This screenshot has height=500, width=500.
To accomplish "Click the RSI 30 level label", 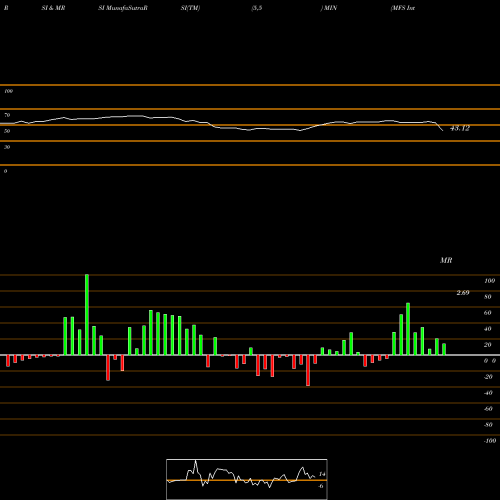I will tap(7, 147).
